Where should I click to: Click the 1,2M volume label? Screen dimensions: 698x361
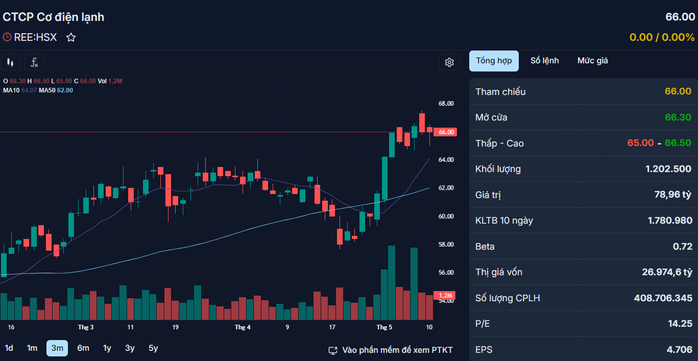pos(445,296)
